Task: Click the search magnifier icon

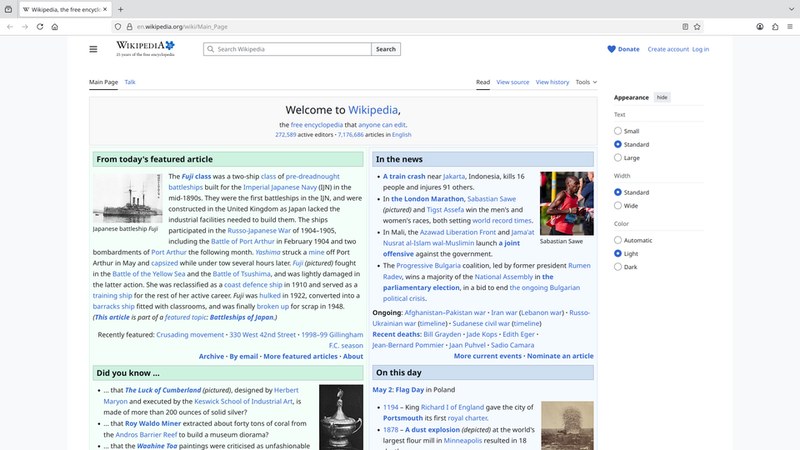Action: coord(210,49)
